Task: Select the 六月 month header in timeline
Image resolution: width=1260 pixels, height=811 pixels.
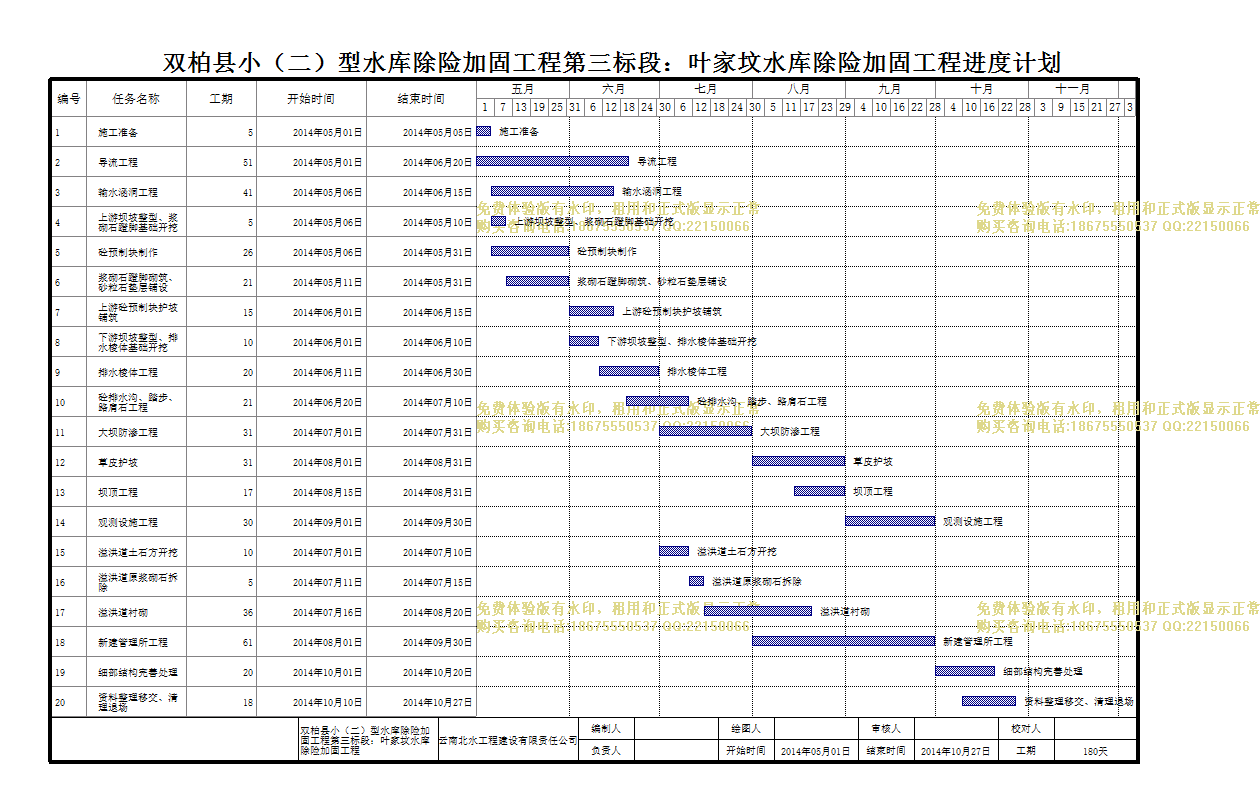Action: point(614,89)
